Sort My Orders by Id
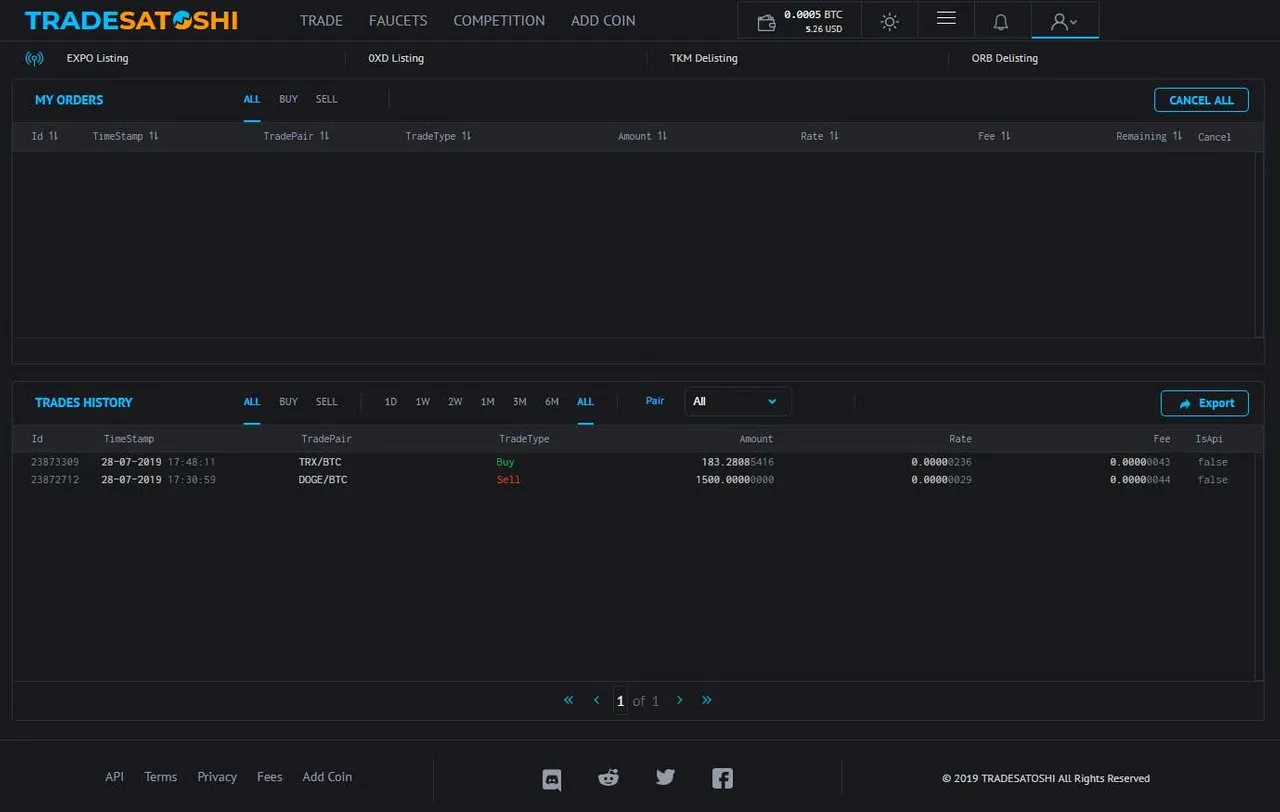 pyautogui.click(x=45, y=136)
